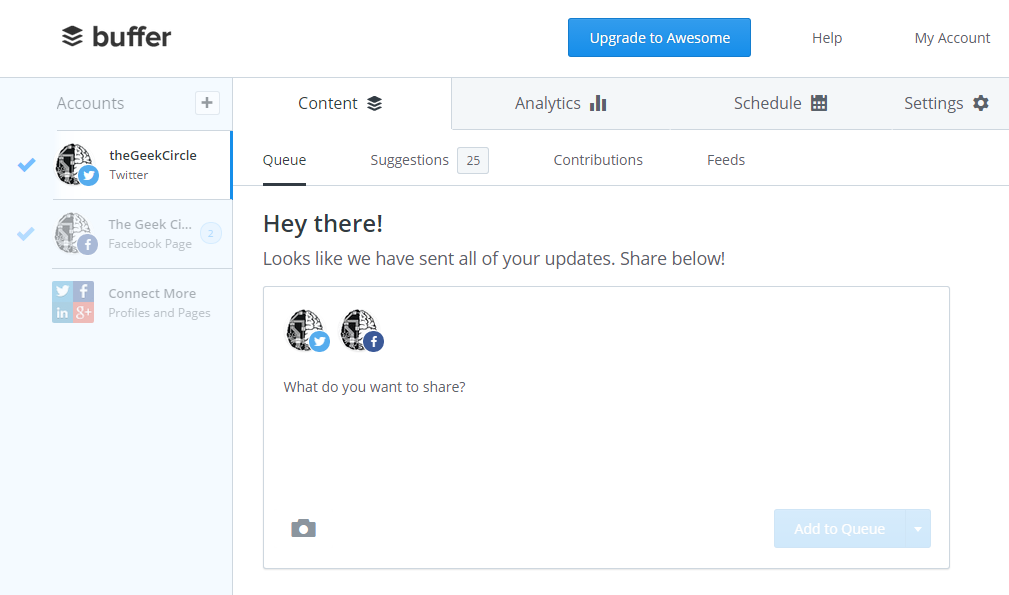Click the Buffer logo

click(x=116, y=37)
